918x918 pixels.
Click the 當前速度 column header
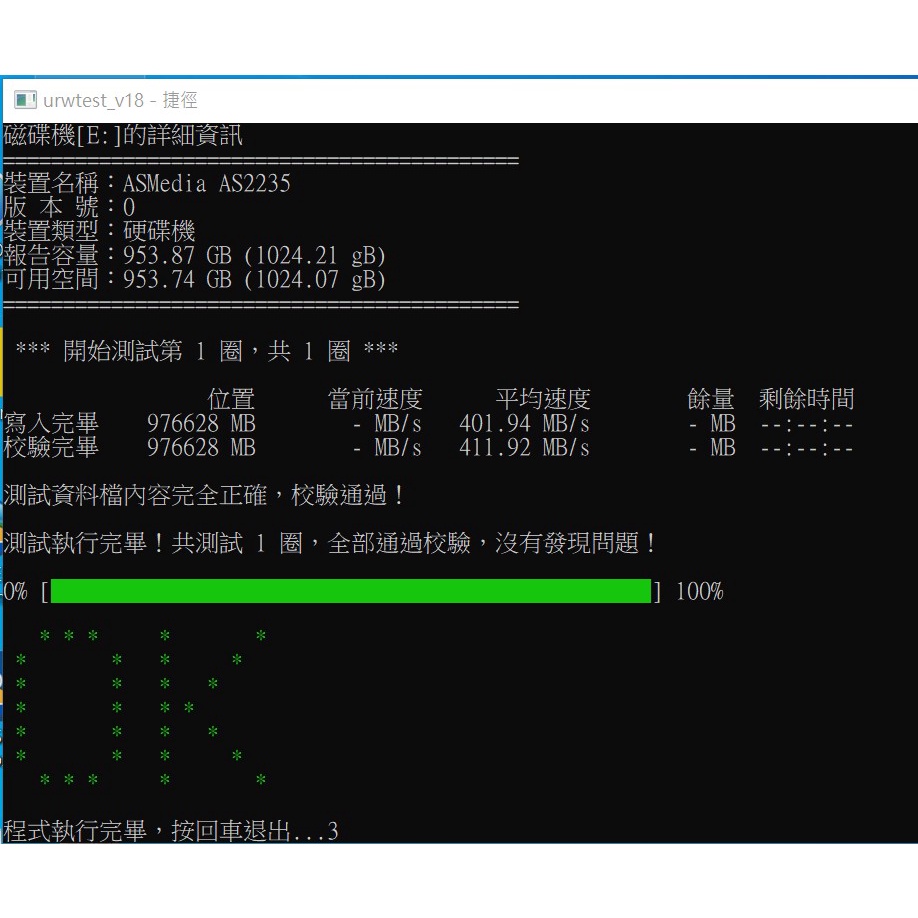coord(375,400)
